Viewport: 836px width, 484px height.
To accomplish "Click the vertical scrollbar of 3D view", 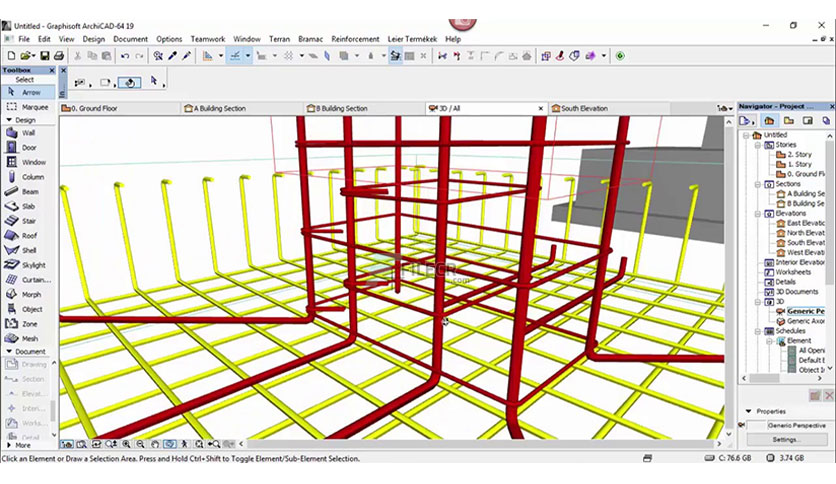I will point(729,278).
